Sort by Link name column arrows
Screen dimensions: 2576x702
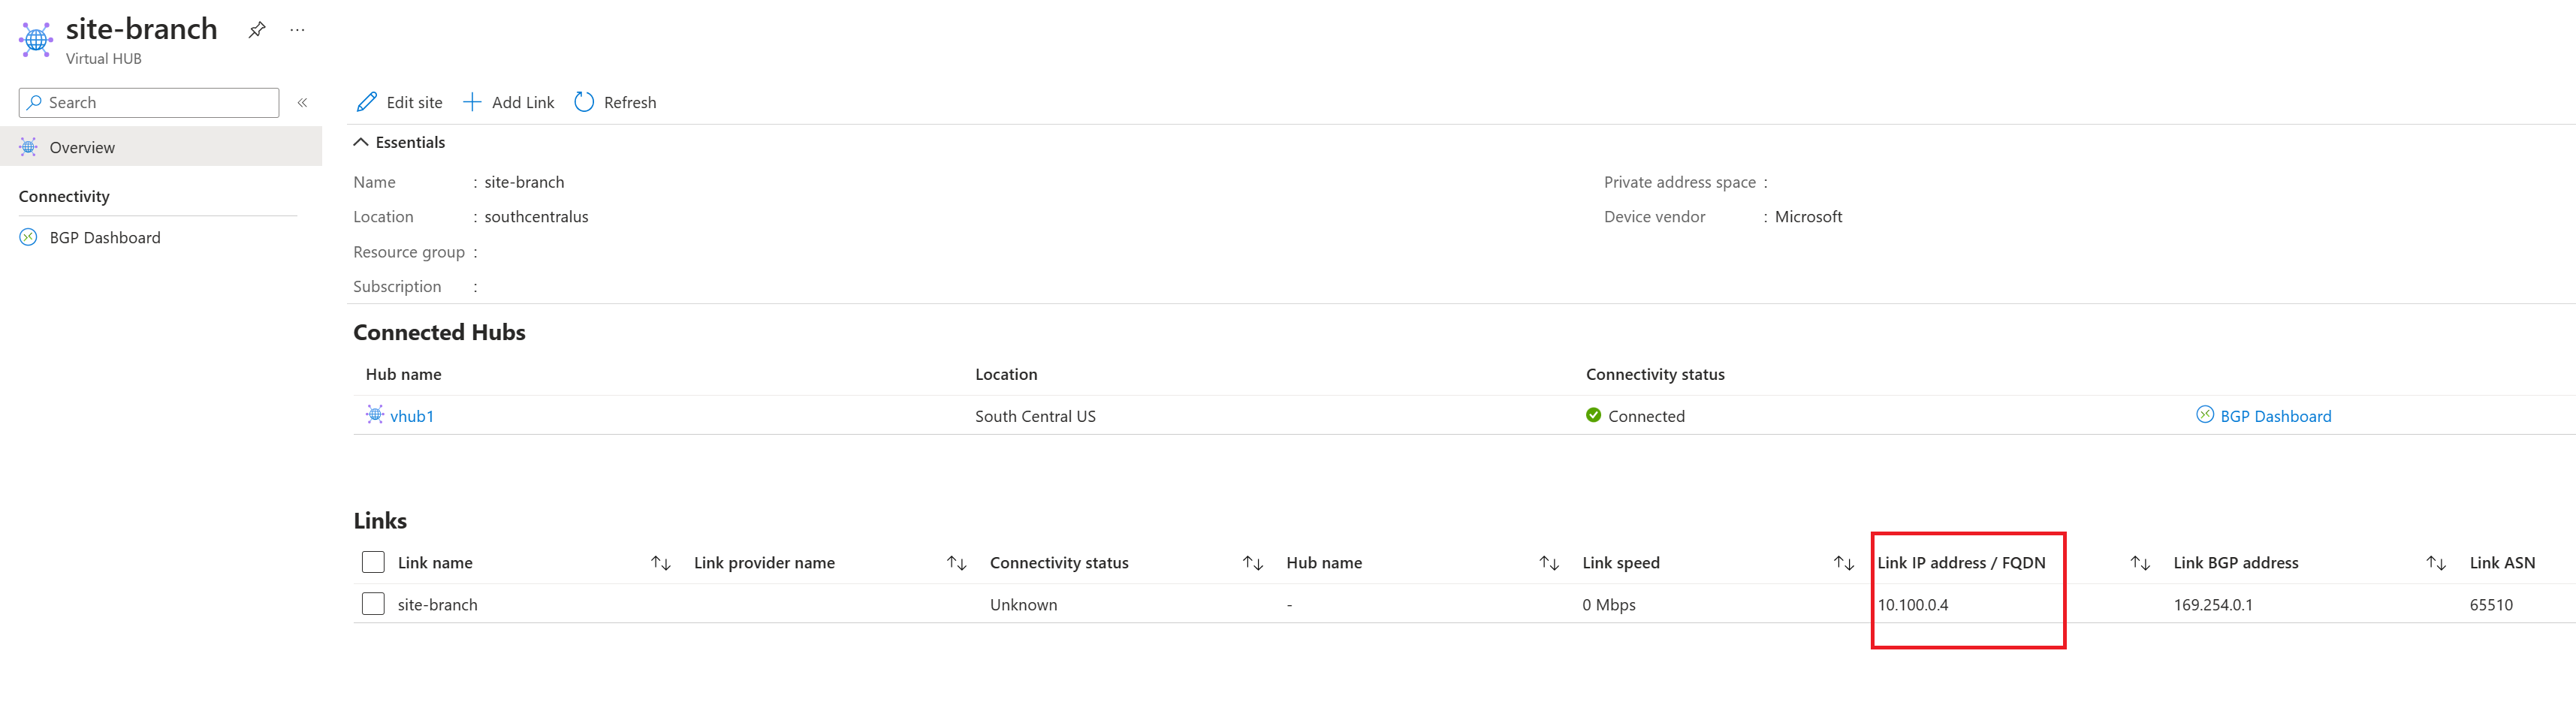click(x=660, y=563)
